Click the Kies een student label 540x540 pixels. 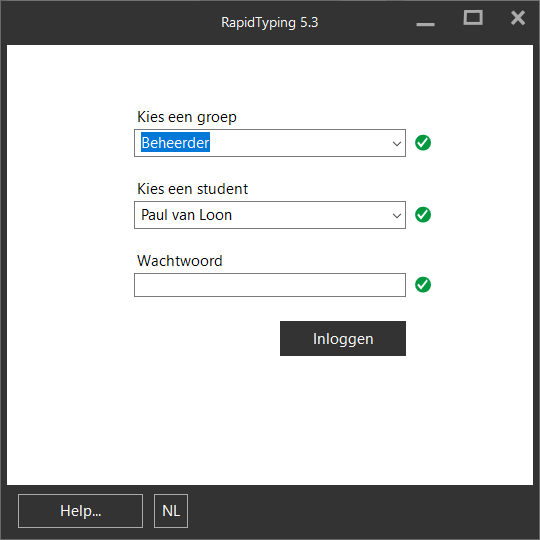(193, 189)
